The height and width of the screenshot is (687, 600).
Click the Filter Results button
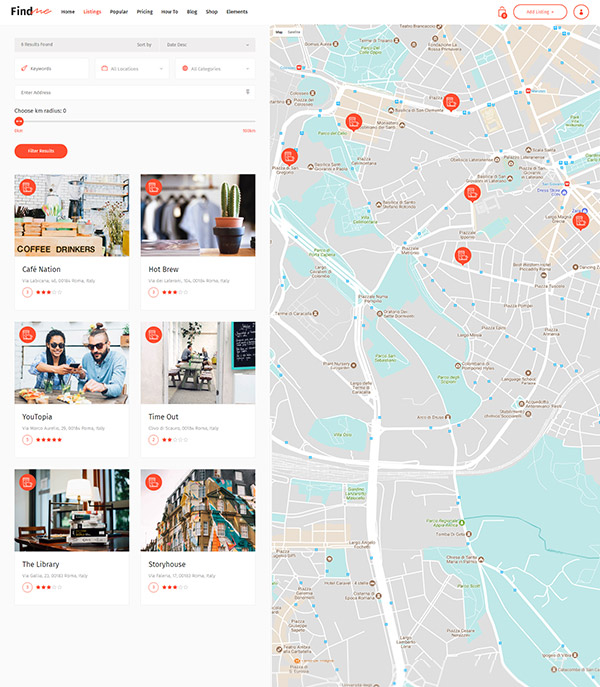coord(41,150)
